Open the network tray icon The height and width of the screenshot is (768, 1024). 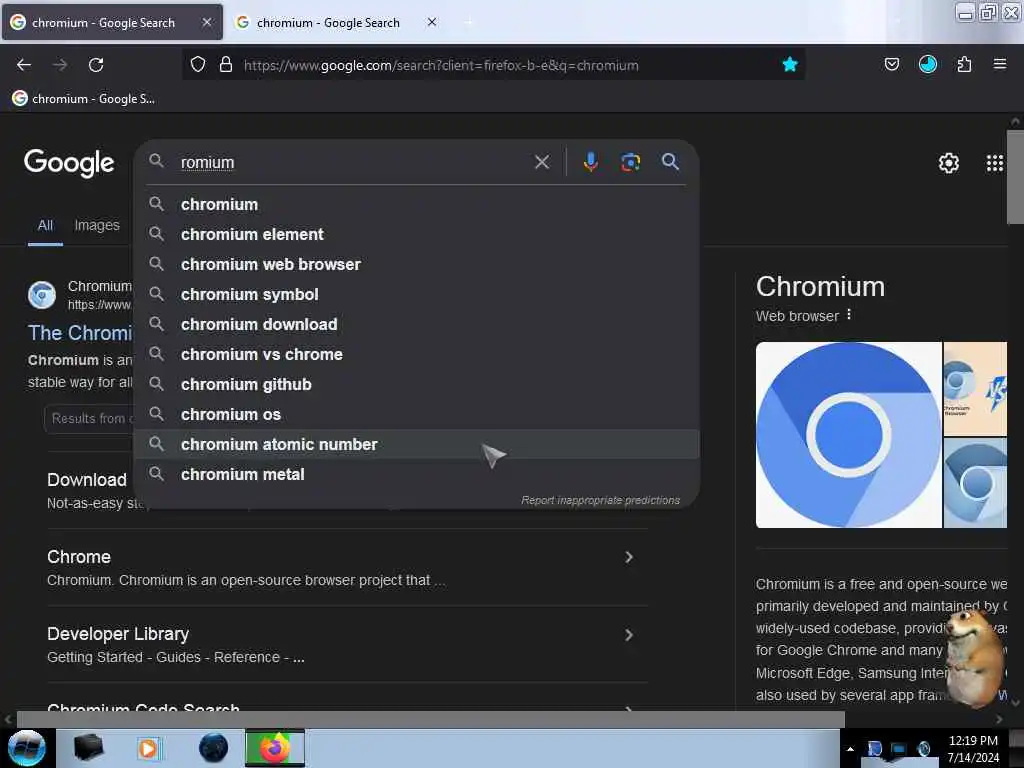tap(899, 749)
